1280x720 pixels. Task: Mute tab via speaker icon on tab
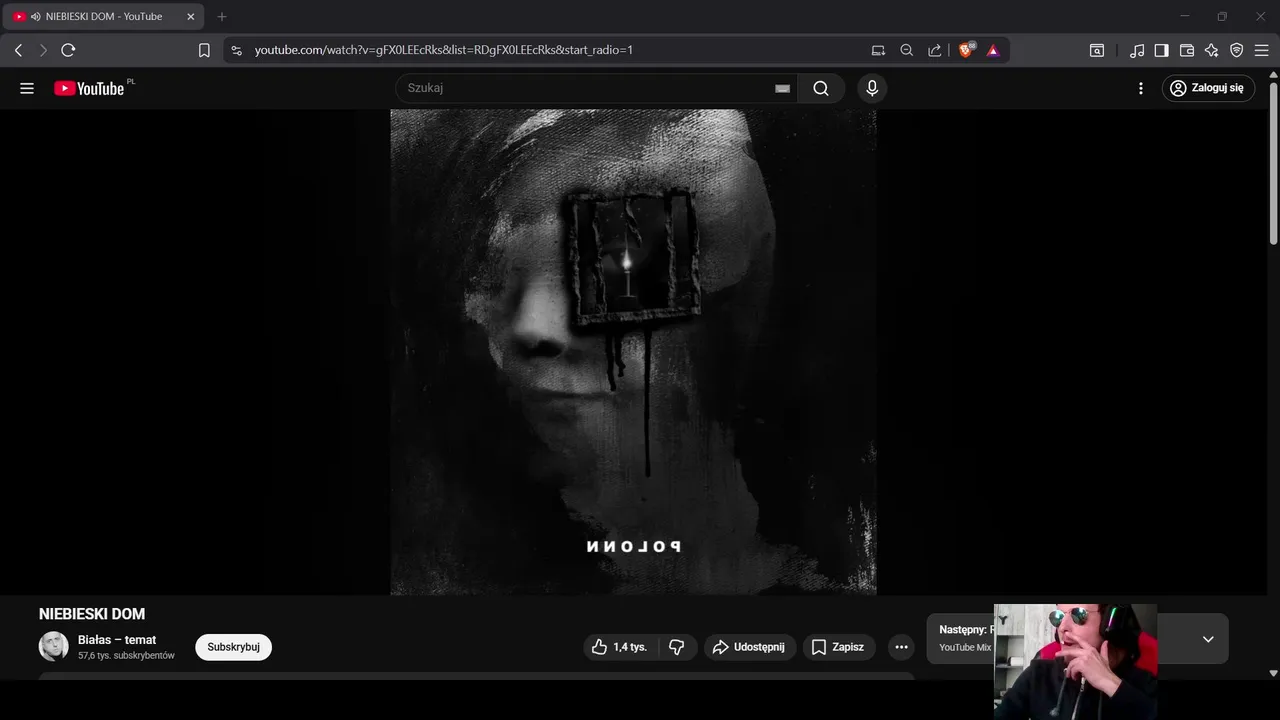coord(36,16)
